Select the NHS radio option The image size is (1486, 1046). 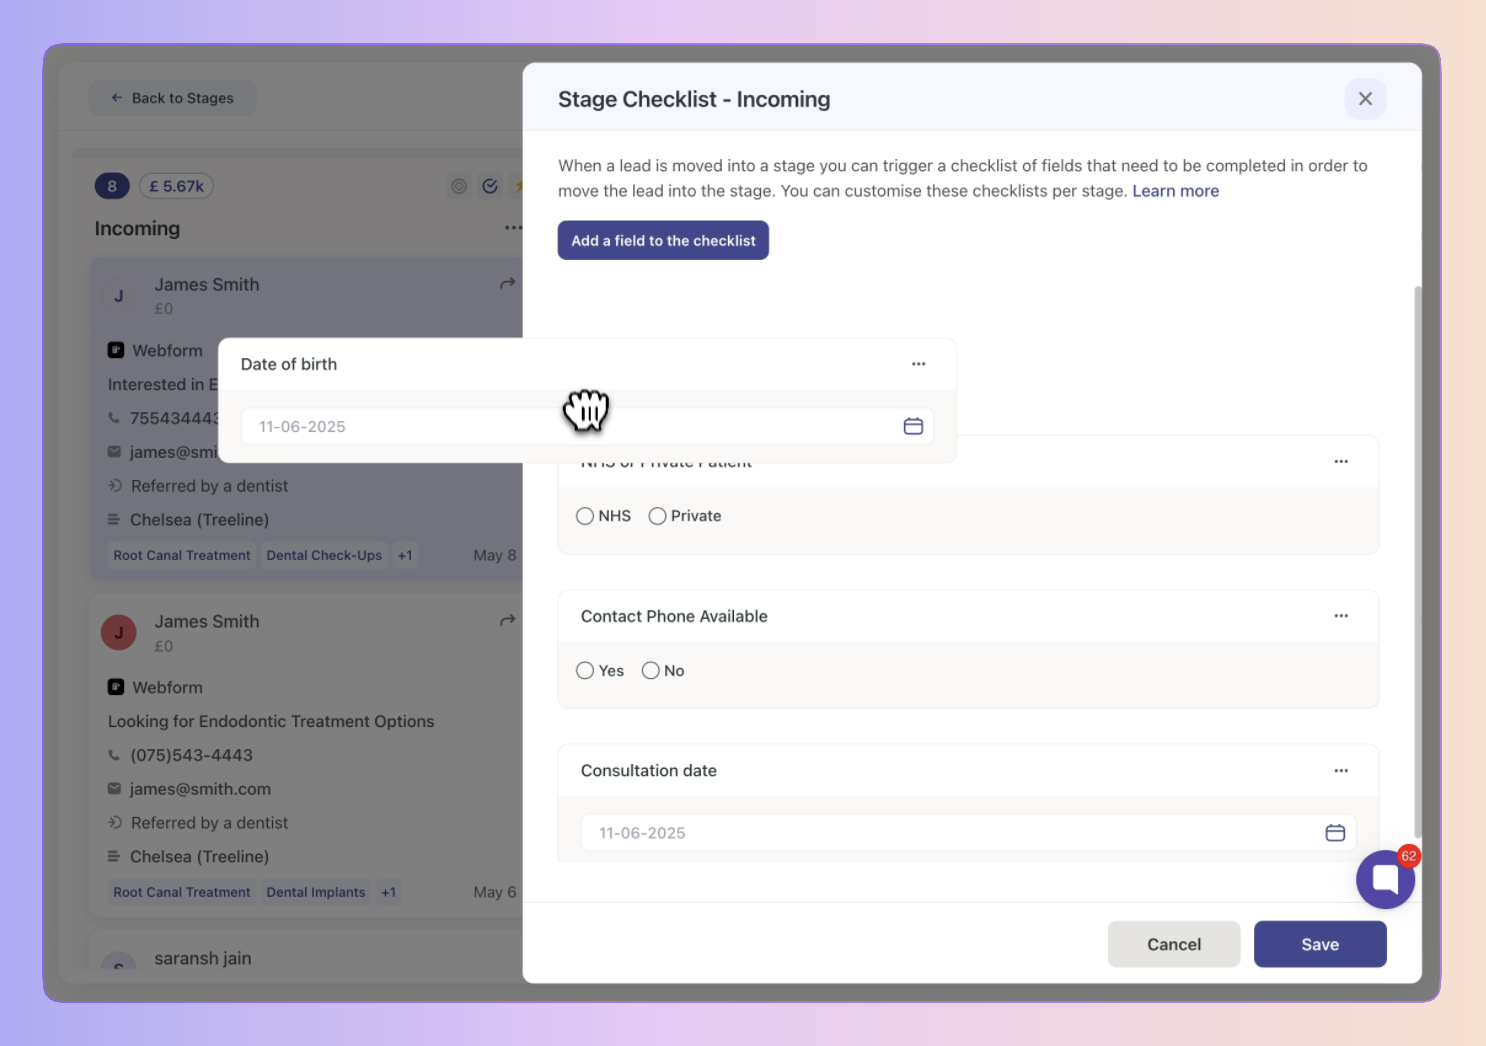(x=585, y=516)
